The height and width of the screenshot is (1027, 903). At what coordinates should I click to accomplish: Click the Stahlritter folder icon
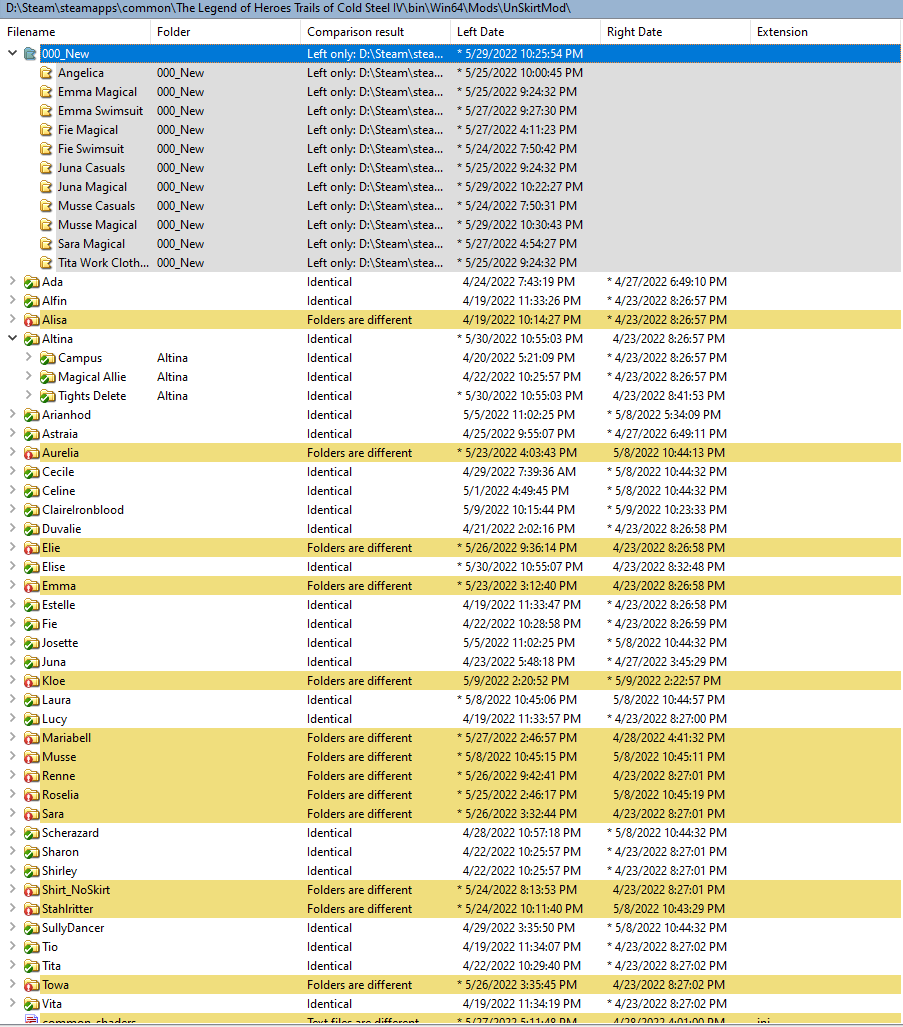[x=31, y=909]
